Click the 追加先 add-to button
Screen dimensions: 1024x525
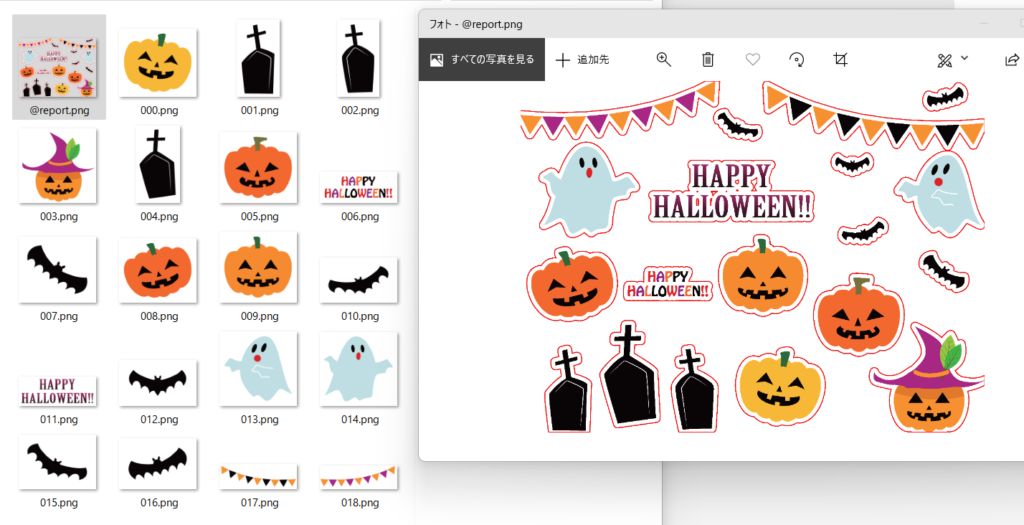(x=582, y=60)
